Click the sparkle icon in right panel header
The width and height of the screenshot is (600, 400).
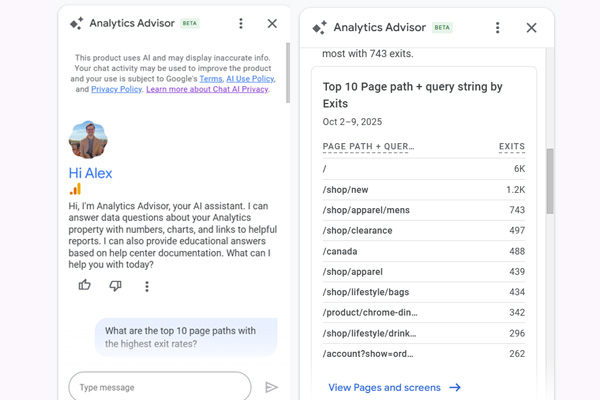click(x=319, y=28)
